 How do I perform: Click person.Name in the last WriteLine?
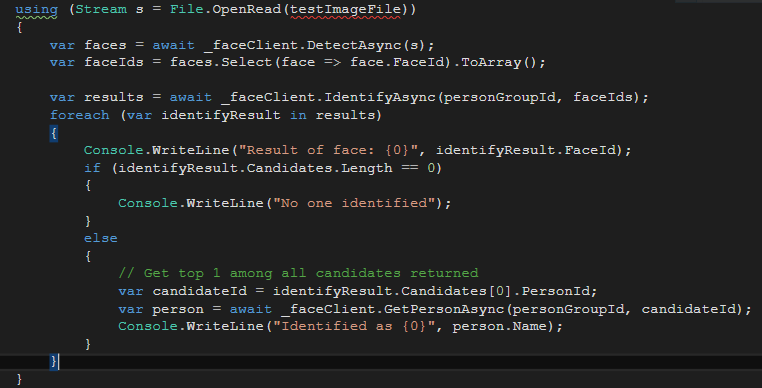[x=500, y=326]
